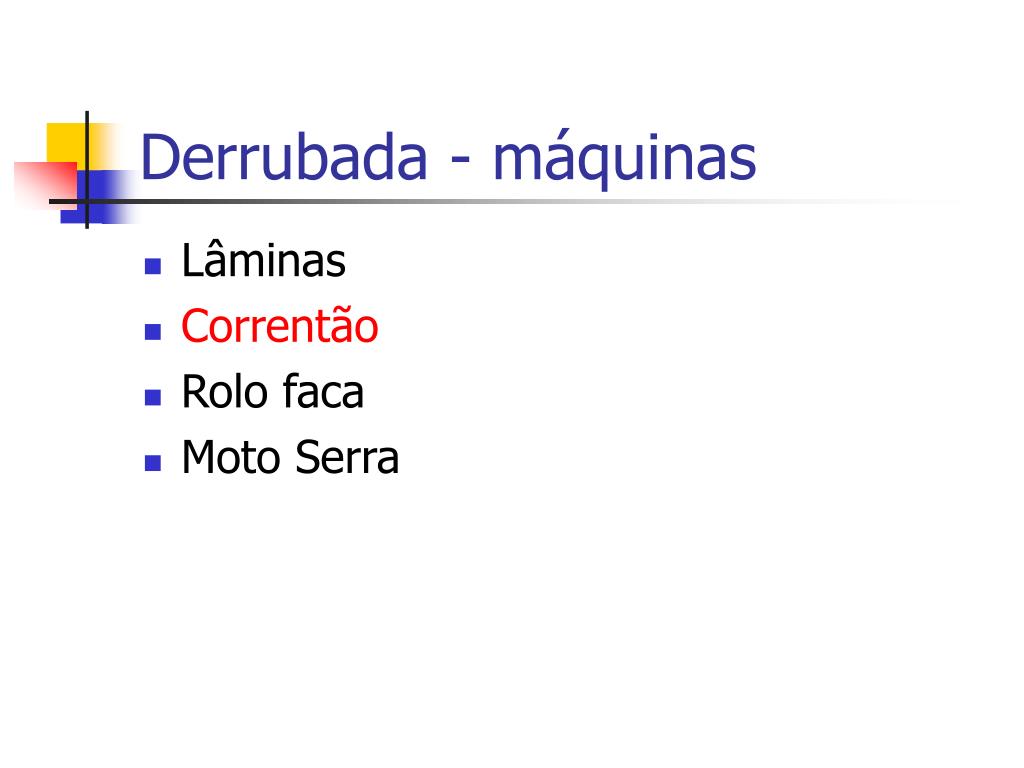Select the red Correntão text
Image resolution: width=1024 pixels, height=768 pixels.
280,325
